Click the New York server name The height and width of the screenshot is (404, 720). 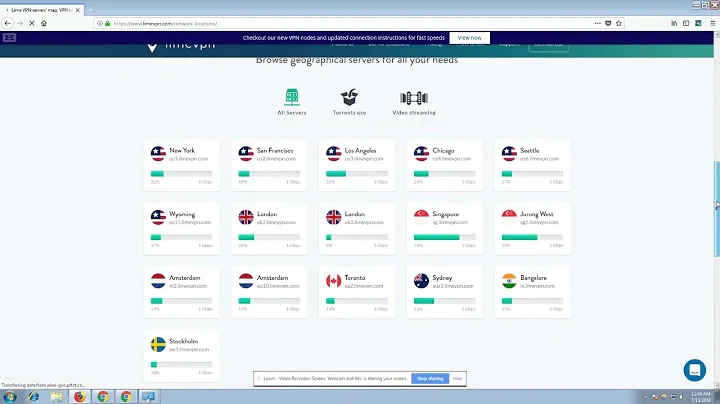182,150
